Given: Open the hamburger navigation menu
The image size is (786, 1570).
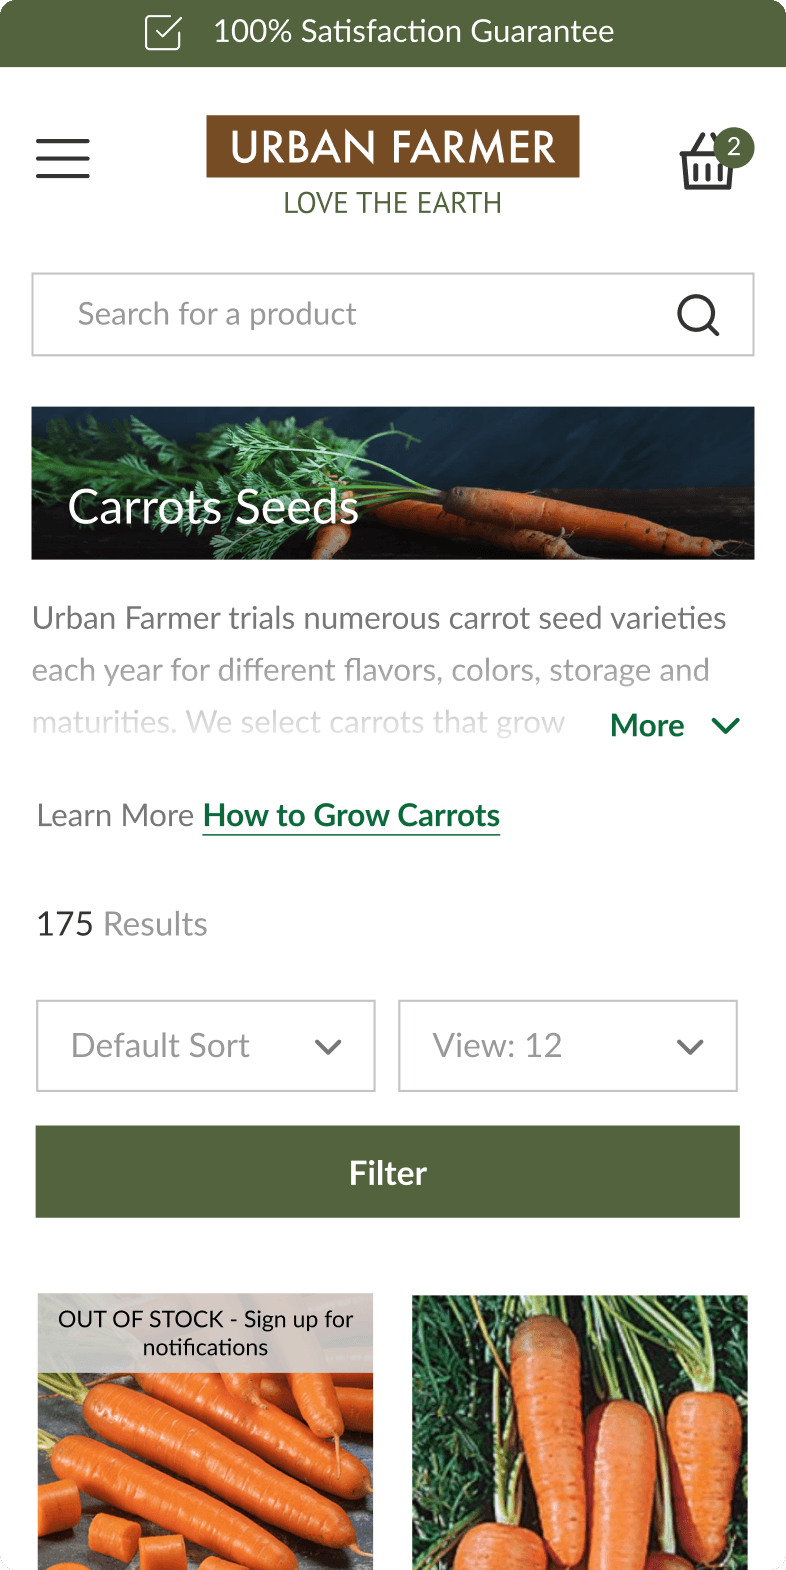Looking at the screenshot, I should (x=62, y=158).
